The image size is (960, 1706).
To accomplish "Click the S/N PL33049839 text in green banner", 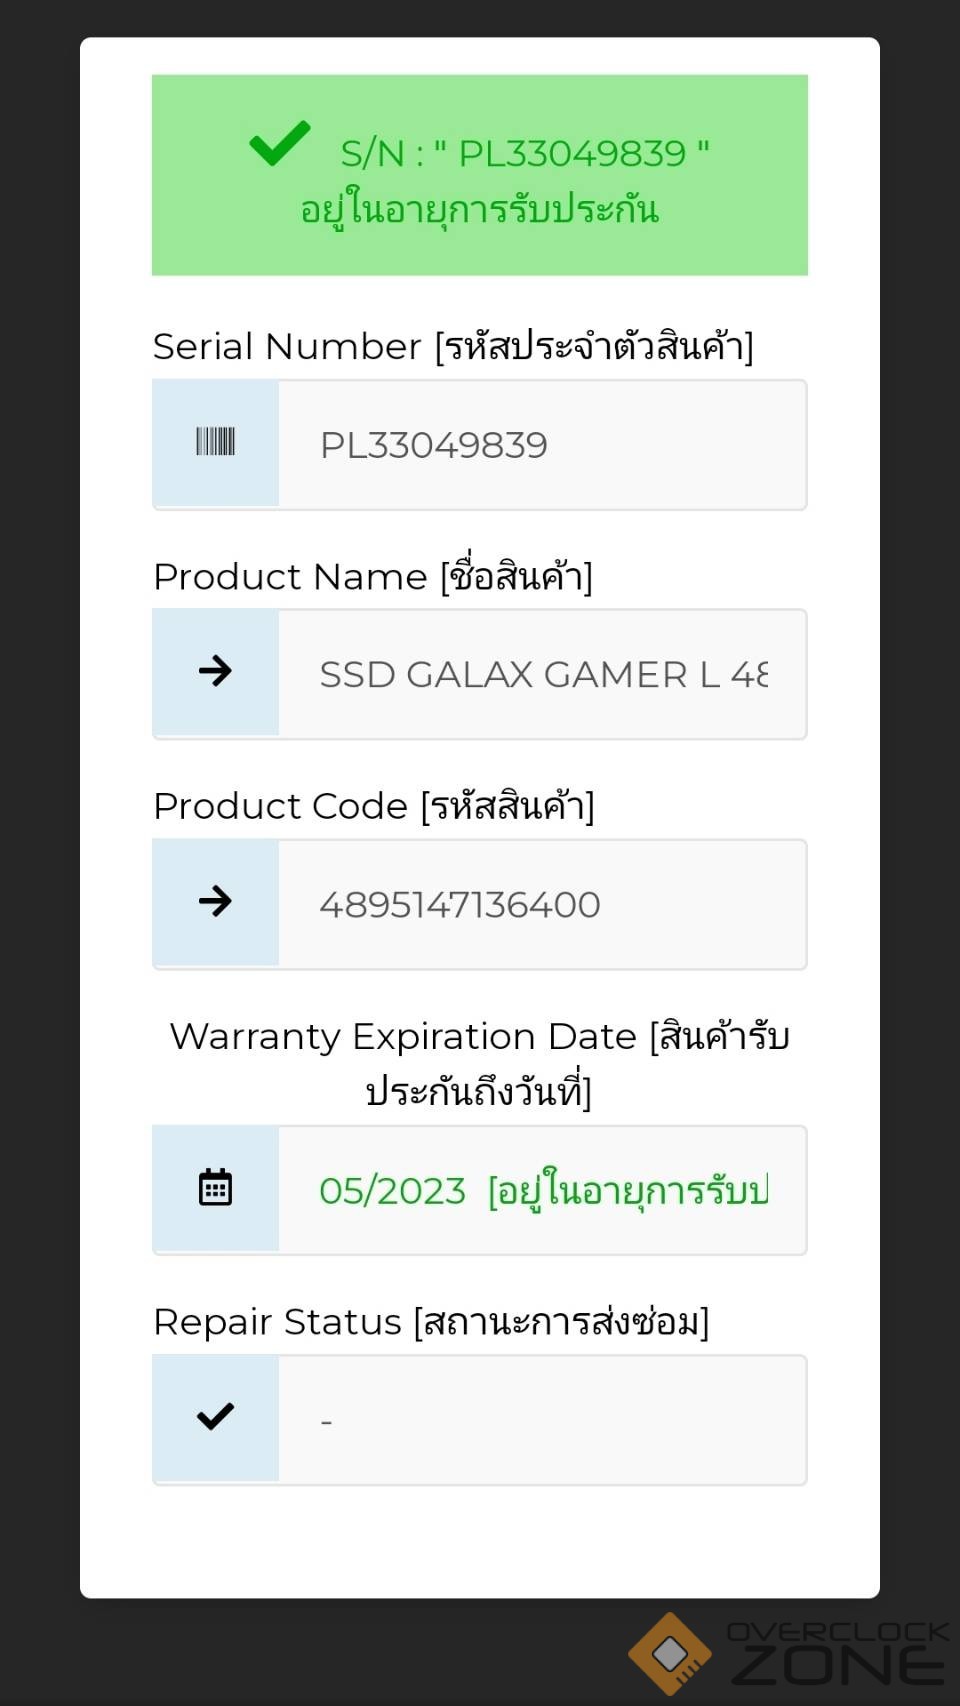I will click(524, 154).
